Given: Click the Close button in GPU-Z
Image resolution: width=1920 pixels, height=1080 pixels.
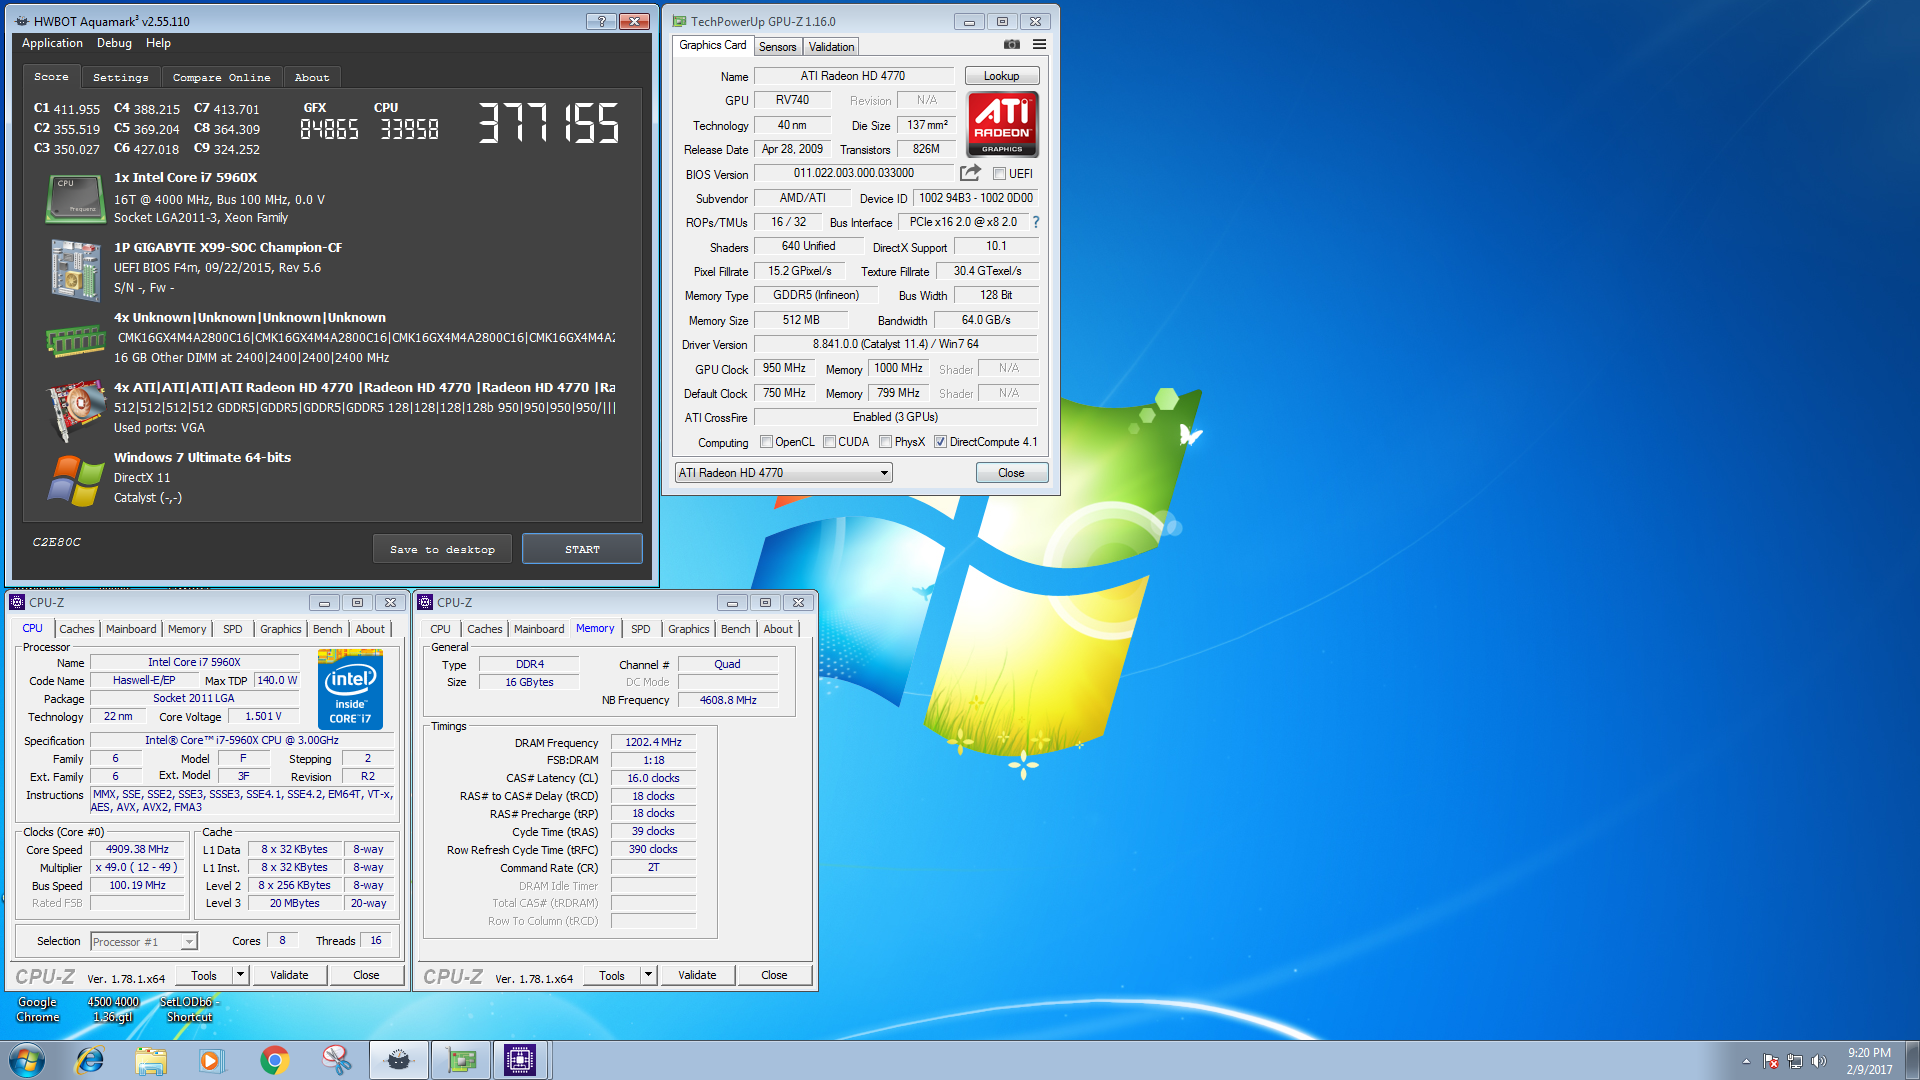Looking at the screenshot, I should (x=1011, y=473).
